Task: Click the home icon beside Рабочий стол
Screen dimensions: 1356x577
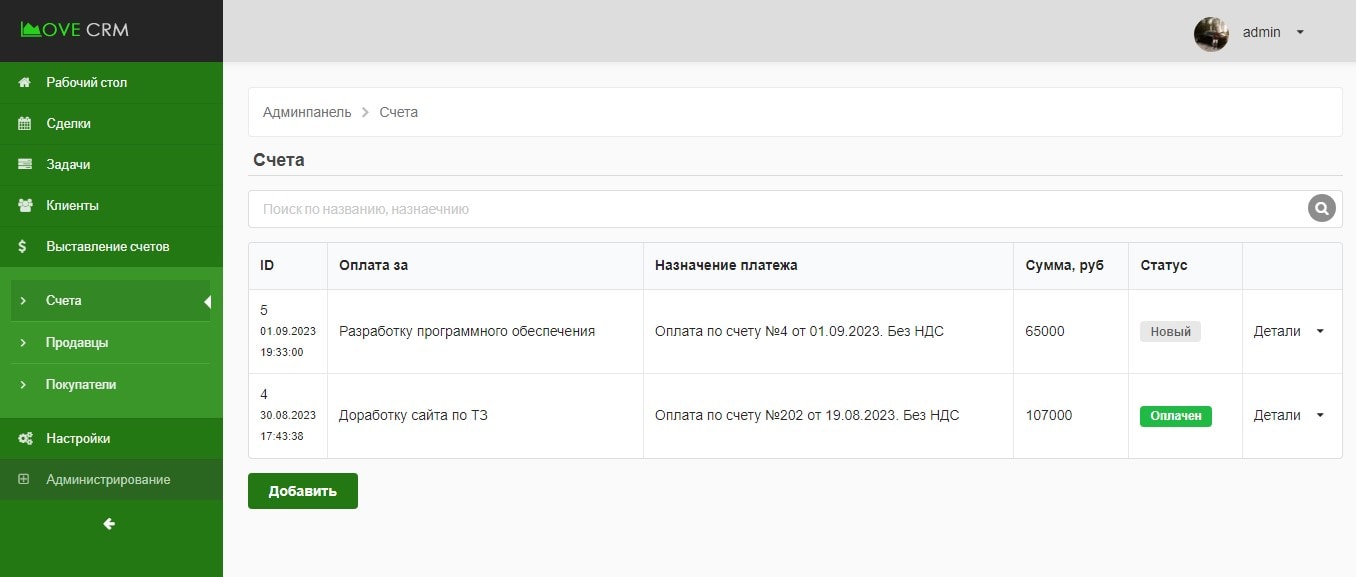Action: click(x=26, y=83)
